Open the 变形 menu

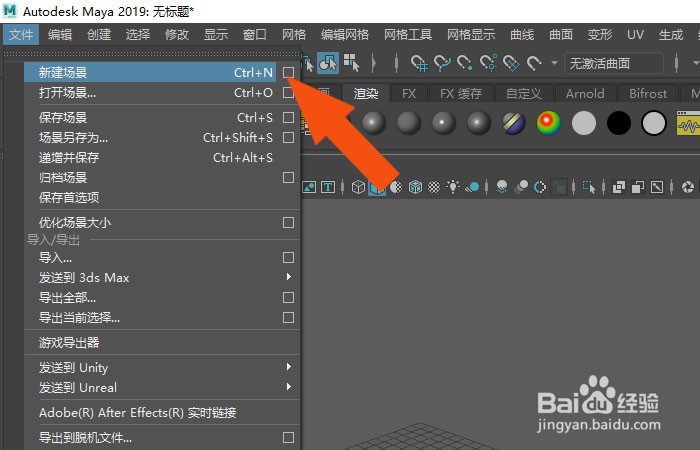600,34
